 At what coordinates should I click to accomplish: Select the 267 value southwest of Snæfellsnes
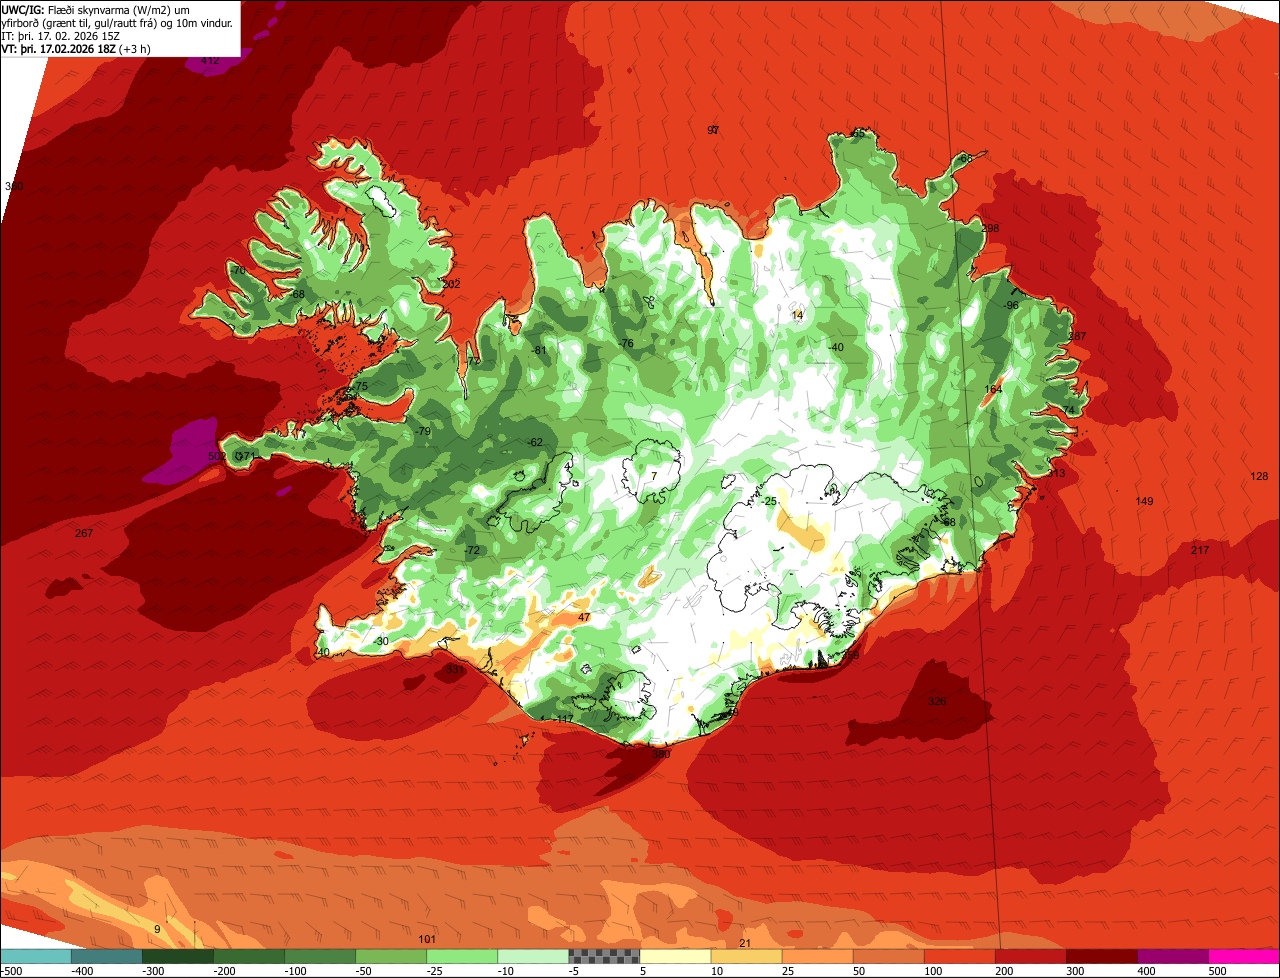click(84, 533)
